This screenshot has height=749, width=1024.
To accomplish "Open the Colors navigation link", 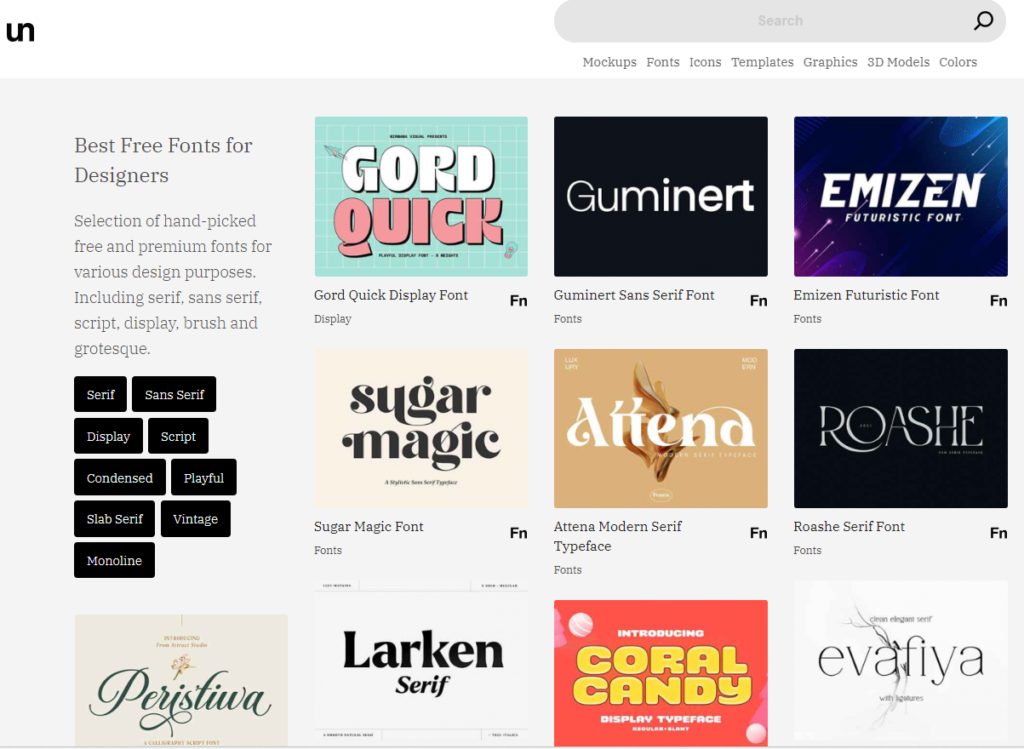I will pyautogui.click(x=957, y=62).
